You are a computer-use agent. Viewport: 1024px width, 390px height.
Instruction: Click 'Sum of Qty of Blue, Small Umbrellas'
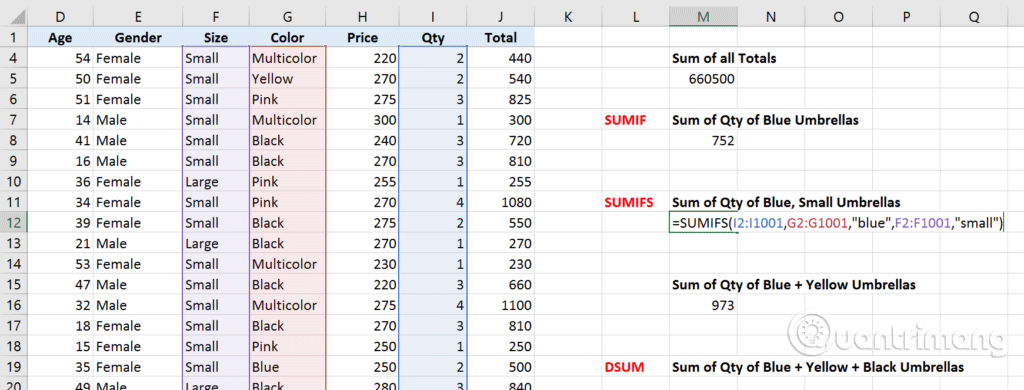[x=786, y=203]
